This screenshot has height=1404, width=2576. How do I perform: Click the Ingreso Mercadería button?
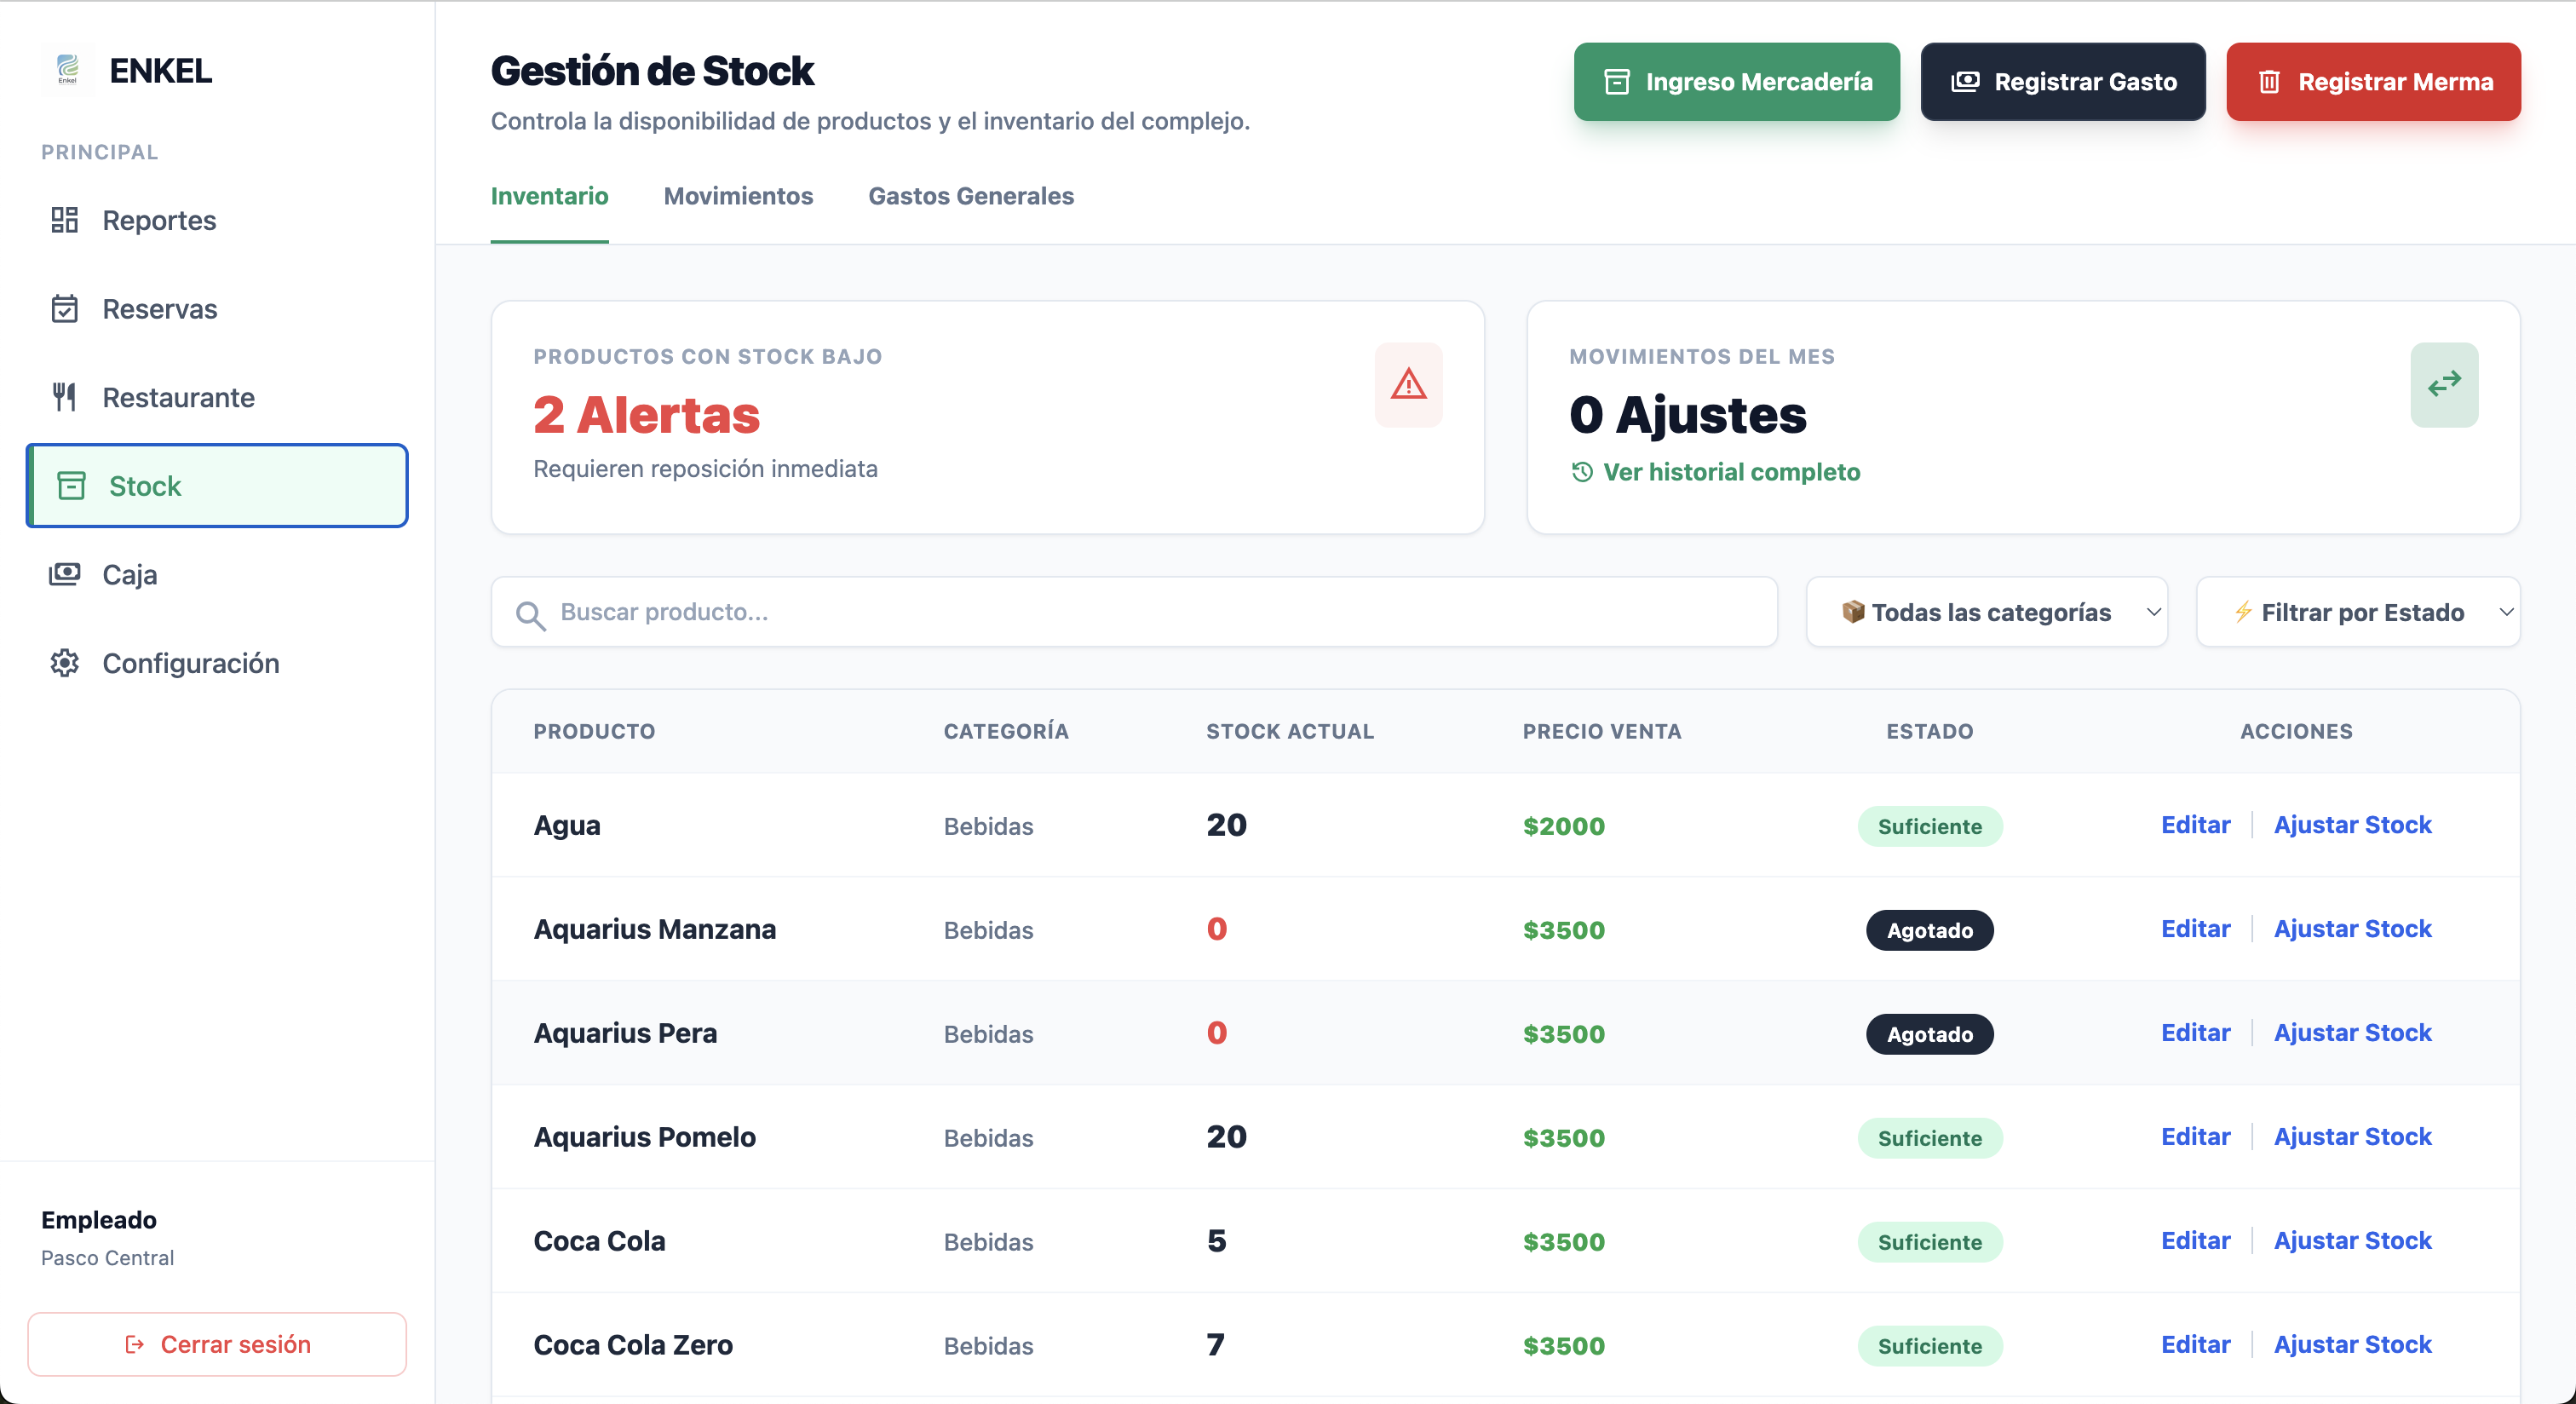1736,82
